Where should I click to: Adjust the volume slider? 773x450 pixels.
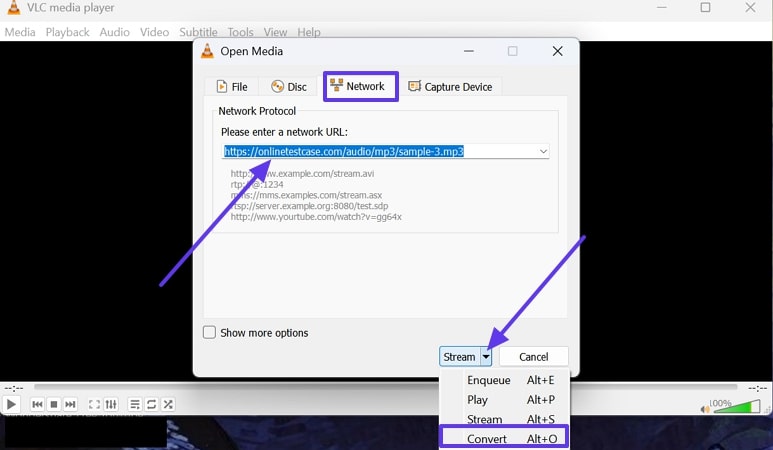(736, 407)
